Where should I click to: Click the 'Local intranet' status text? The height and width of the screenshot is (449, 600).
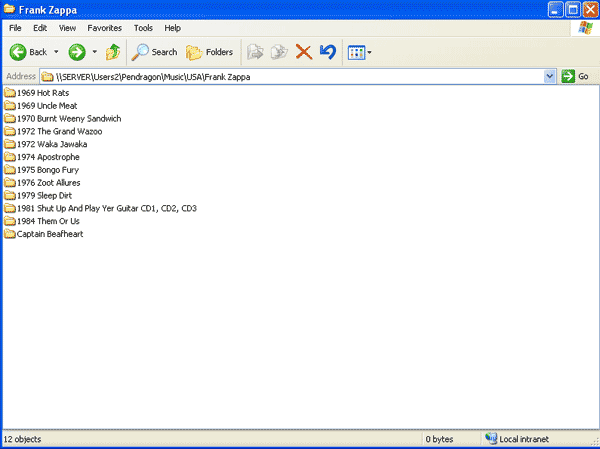(524, 439)
